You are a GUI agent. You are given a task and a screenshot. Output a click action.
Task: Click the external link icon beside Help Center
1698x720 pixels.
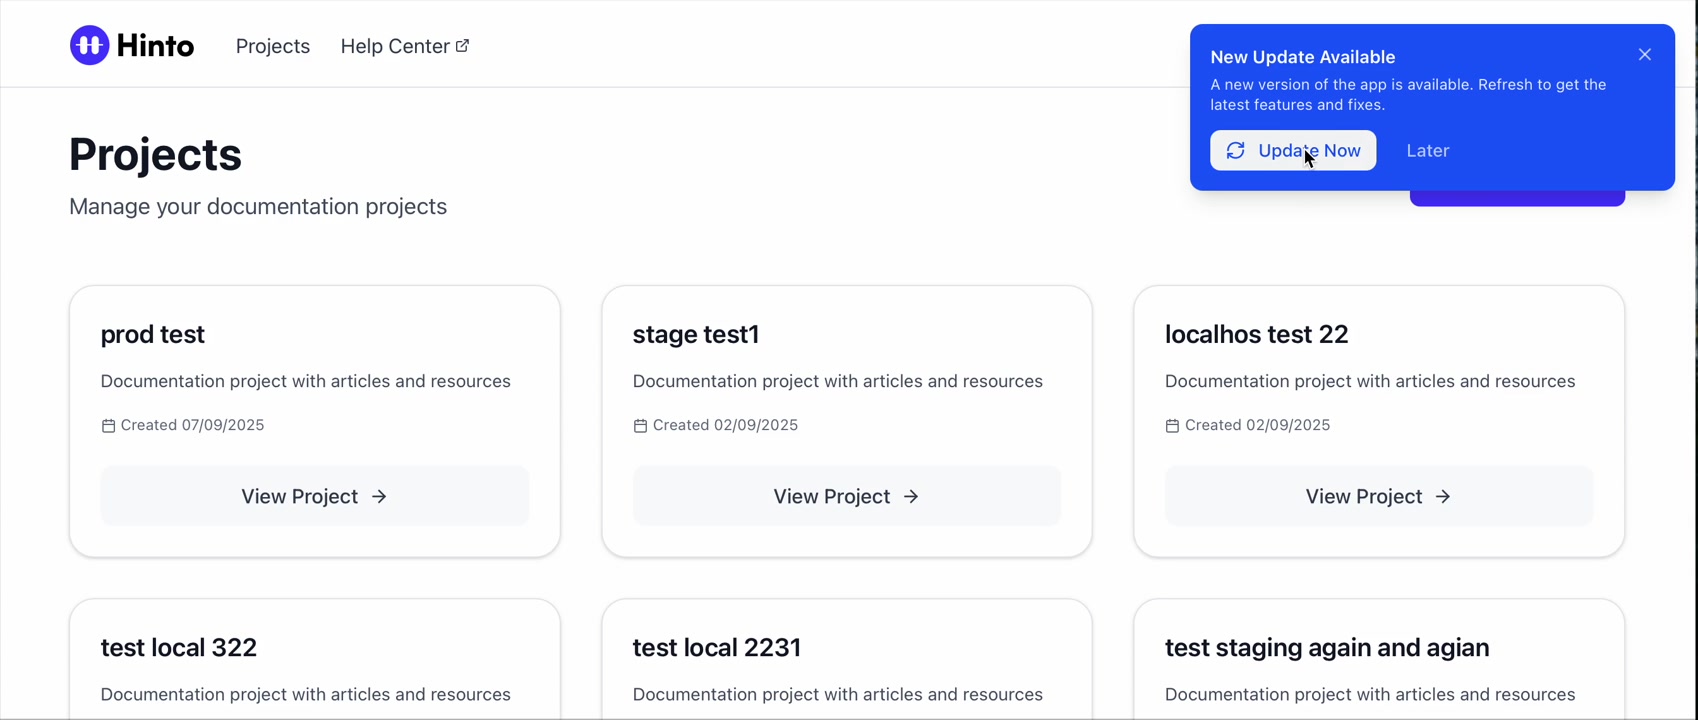[462, 46]
